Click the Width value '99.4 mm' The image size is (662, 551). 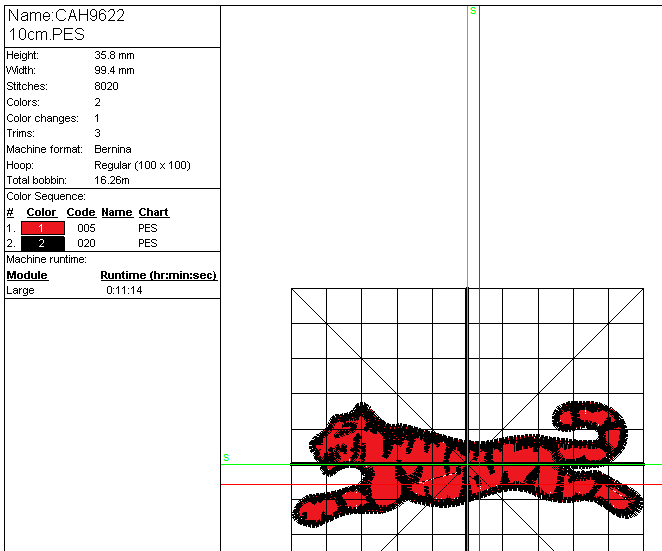click(x=114, y=71)
